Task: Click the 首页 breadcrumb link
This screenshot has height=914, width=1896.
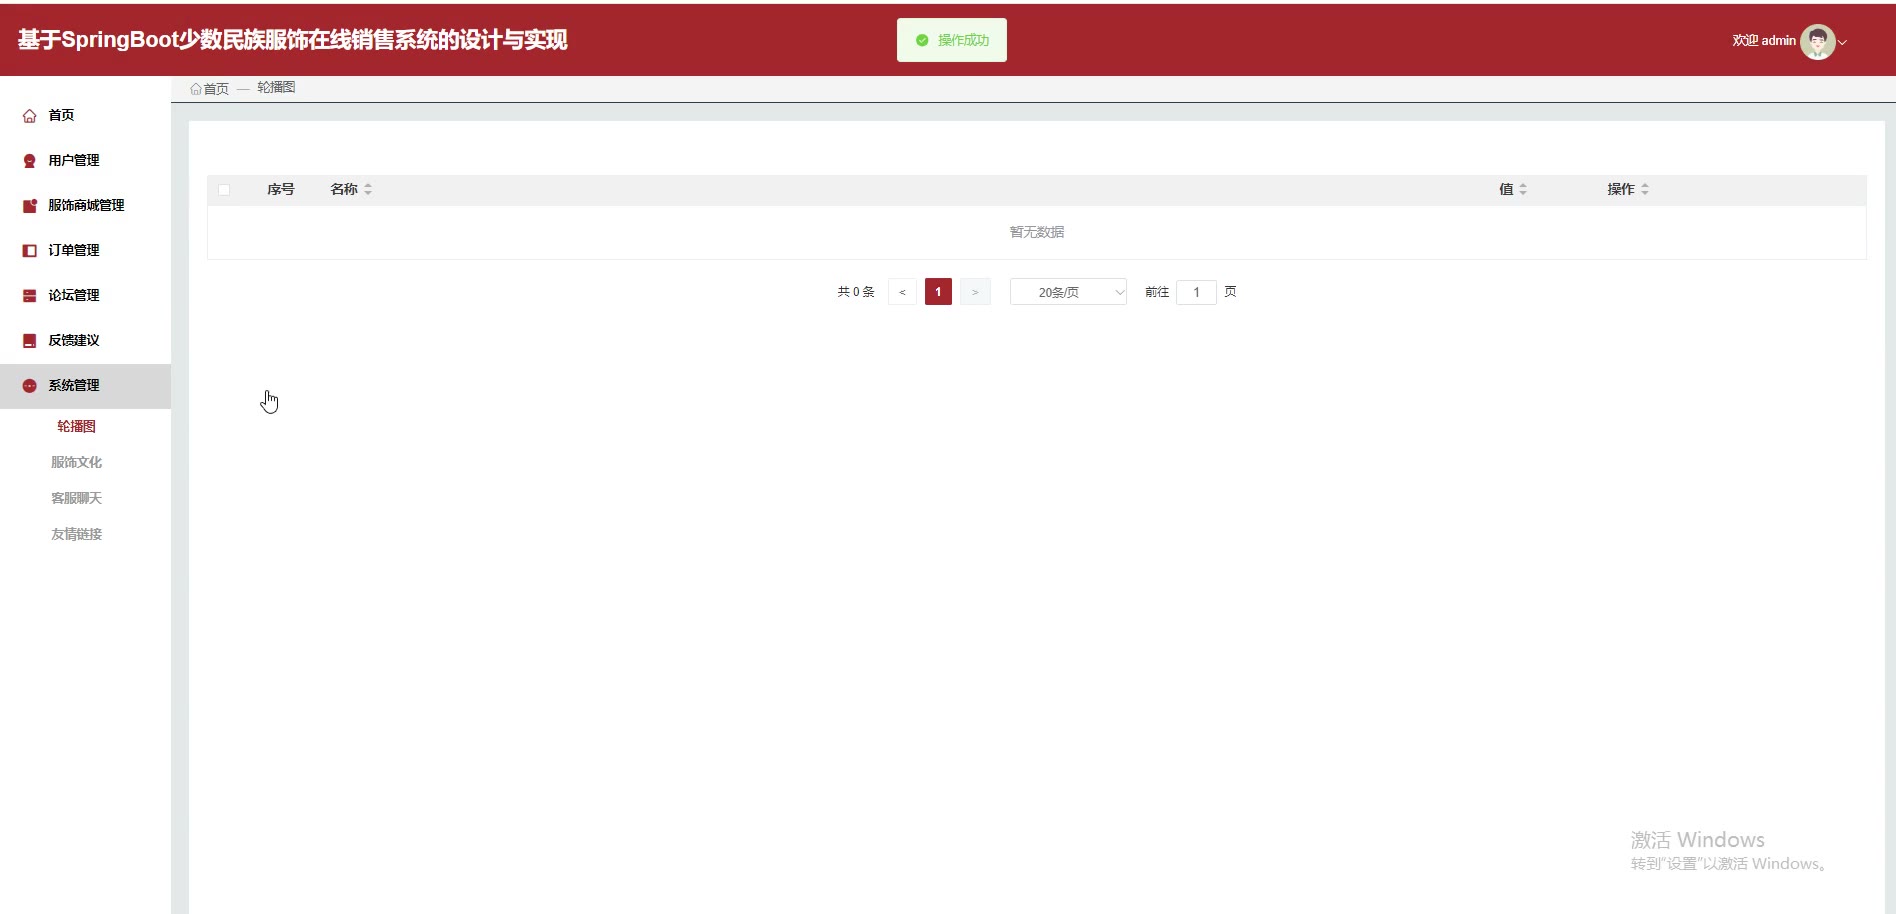Action: pos(216,89)
